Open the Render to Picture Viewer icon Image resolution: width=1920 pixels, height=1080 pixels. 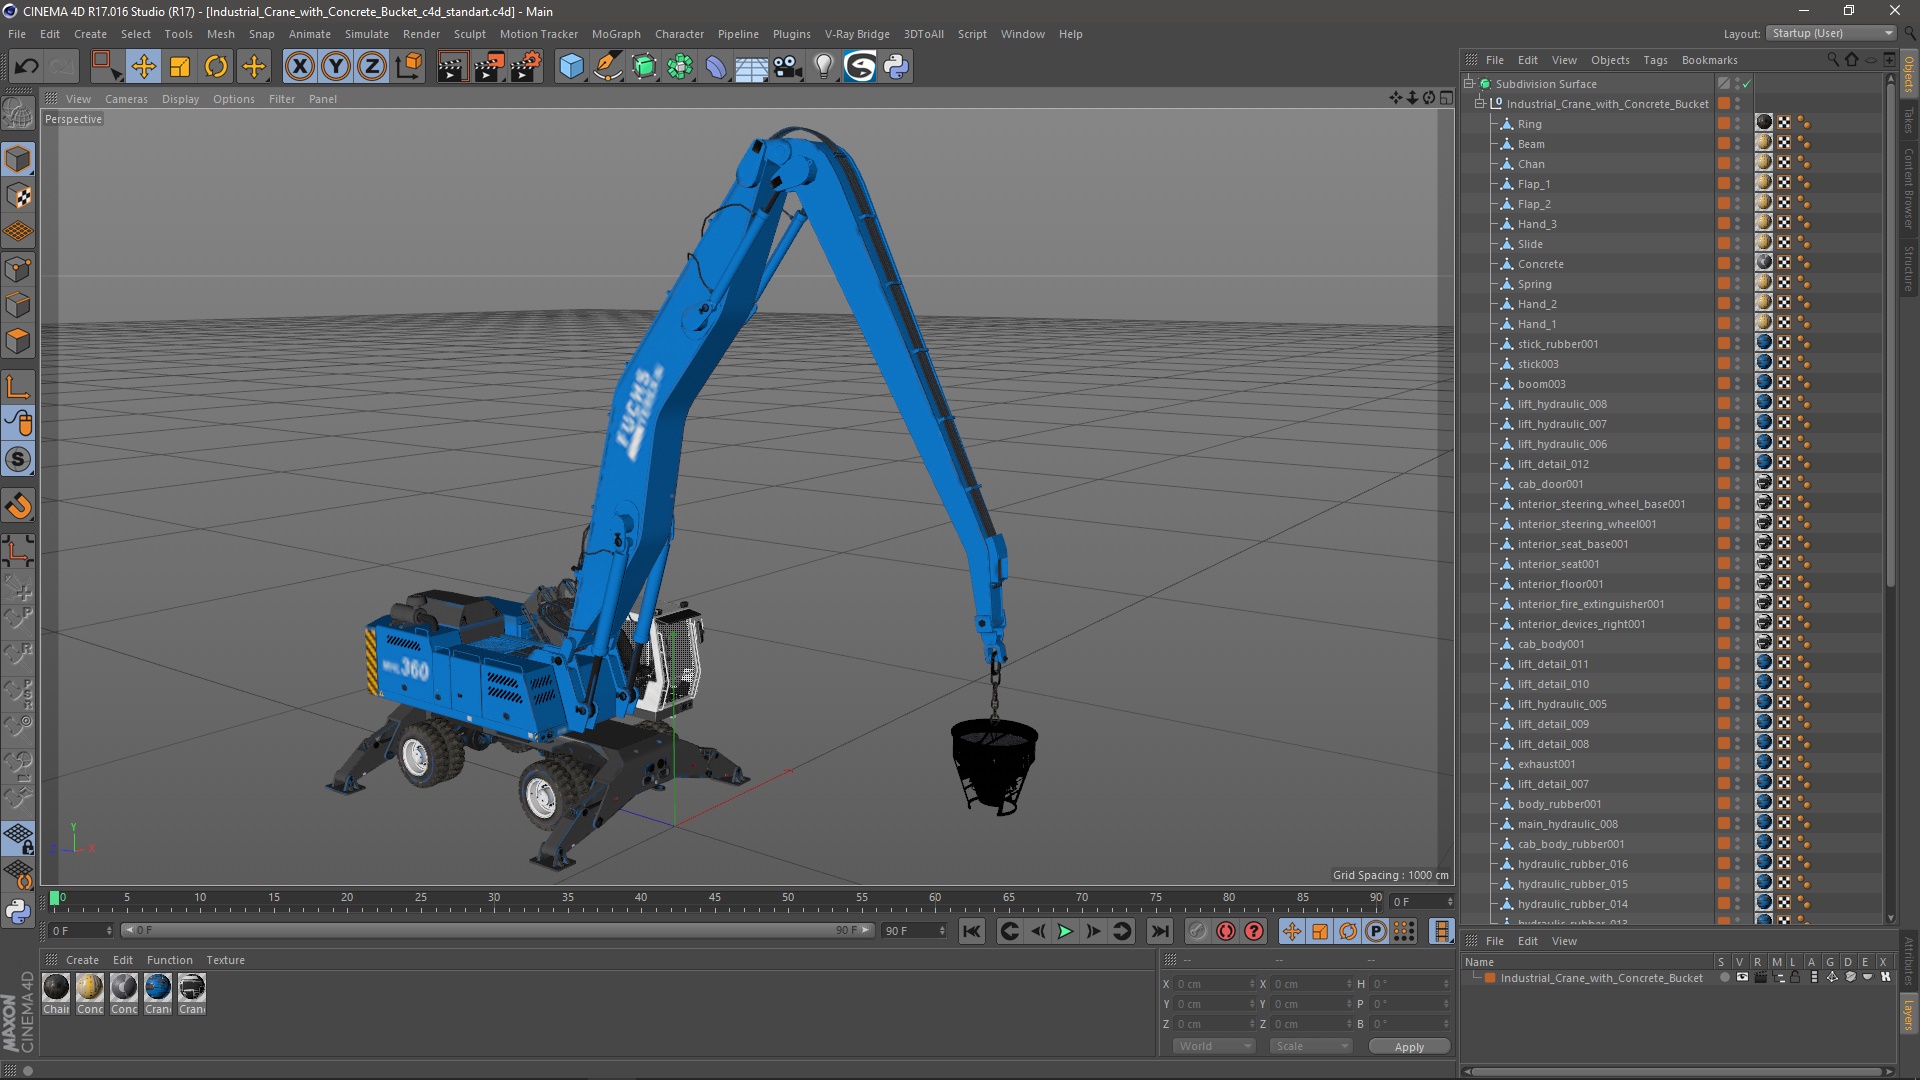pos(489,67)
